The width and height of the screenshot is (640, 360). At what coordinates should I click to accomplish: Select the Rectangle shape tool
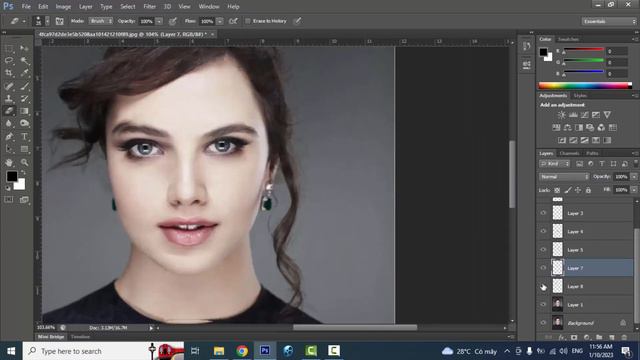(x=24, y=149)
